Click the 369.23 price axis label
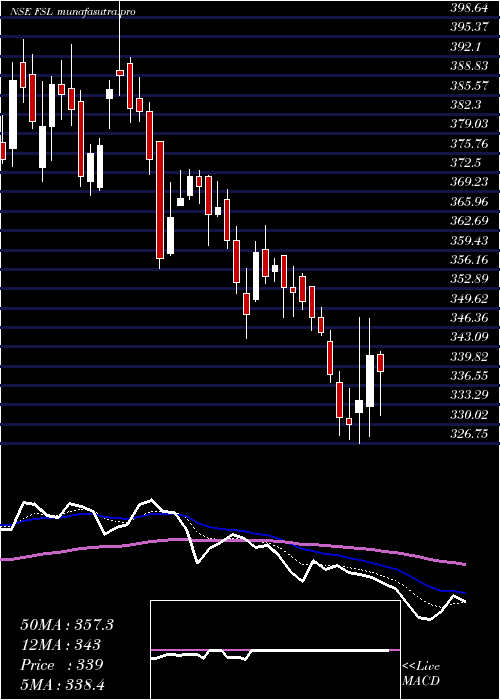Screen dimensions: 500x700 coord(469,183)
